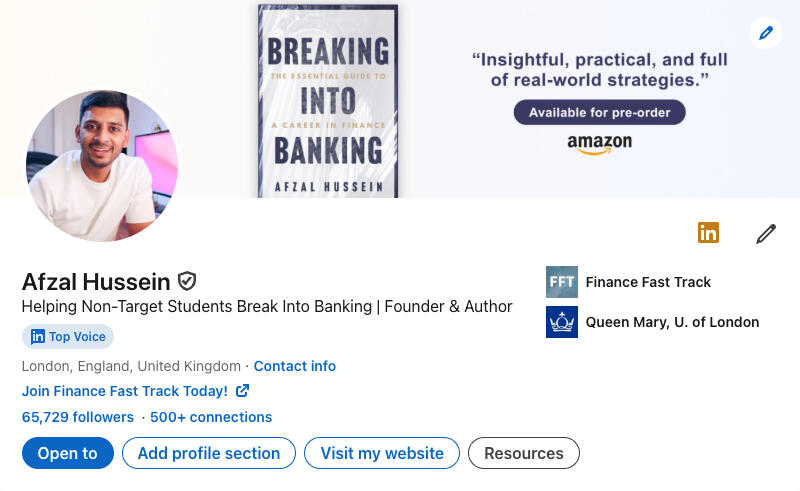
Task: Click the verification shield badge by name
Action: click(187, 281)
